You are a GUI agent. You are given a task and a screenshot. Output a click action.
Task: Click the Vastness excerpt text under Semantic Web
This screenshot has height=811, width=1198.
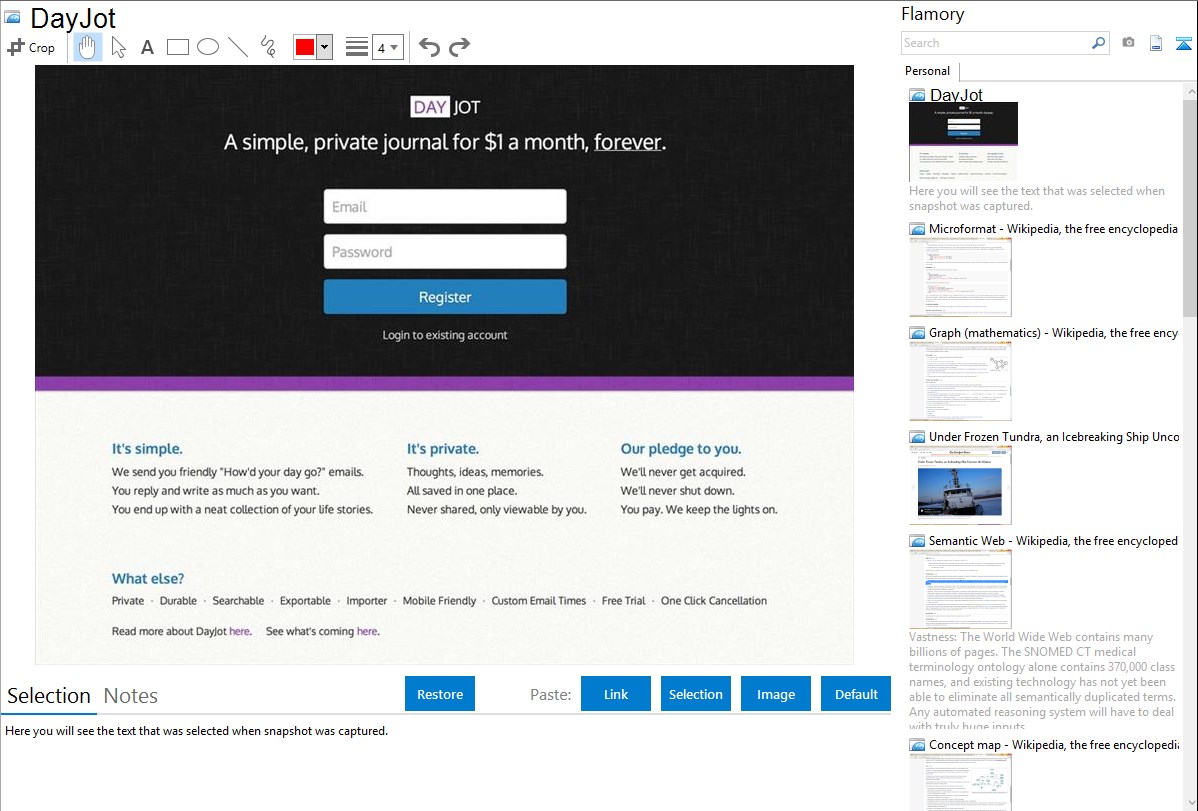point(1042,681)
